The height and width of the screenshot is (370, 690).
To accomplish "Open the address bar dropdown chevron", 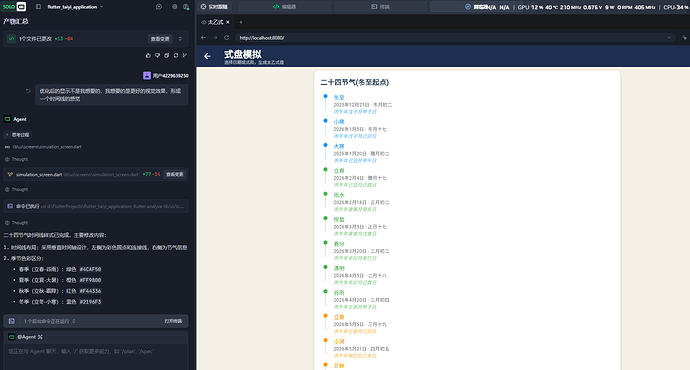I will click(669, 38).
